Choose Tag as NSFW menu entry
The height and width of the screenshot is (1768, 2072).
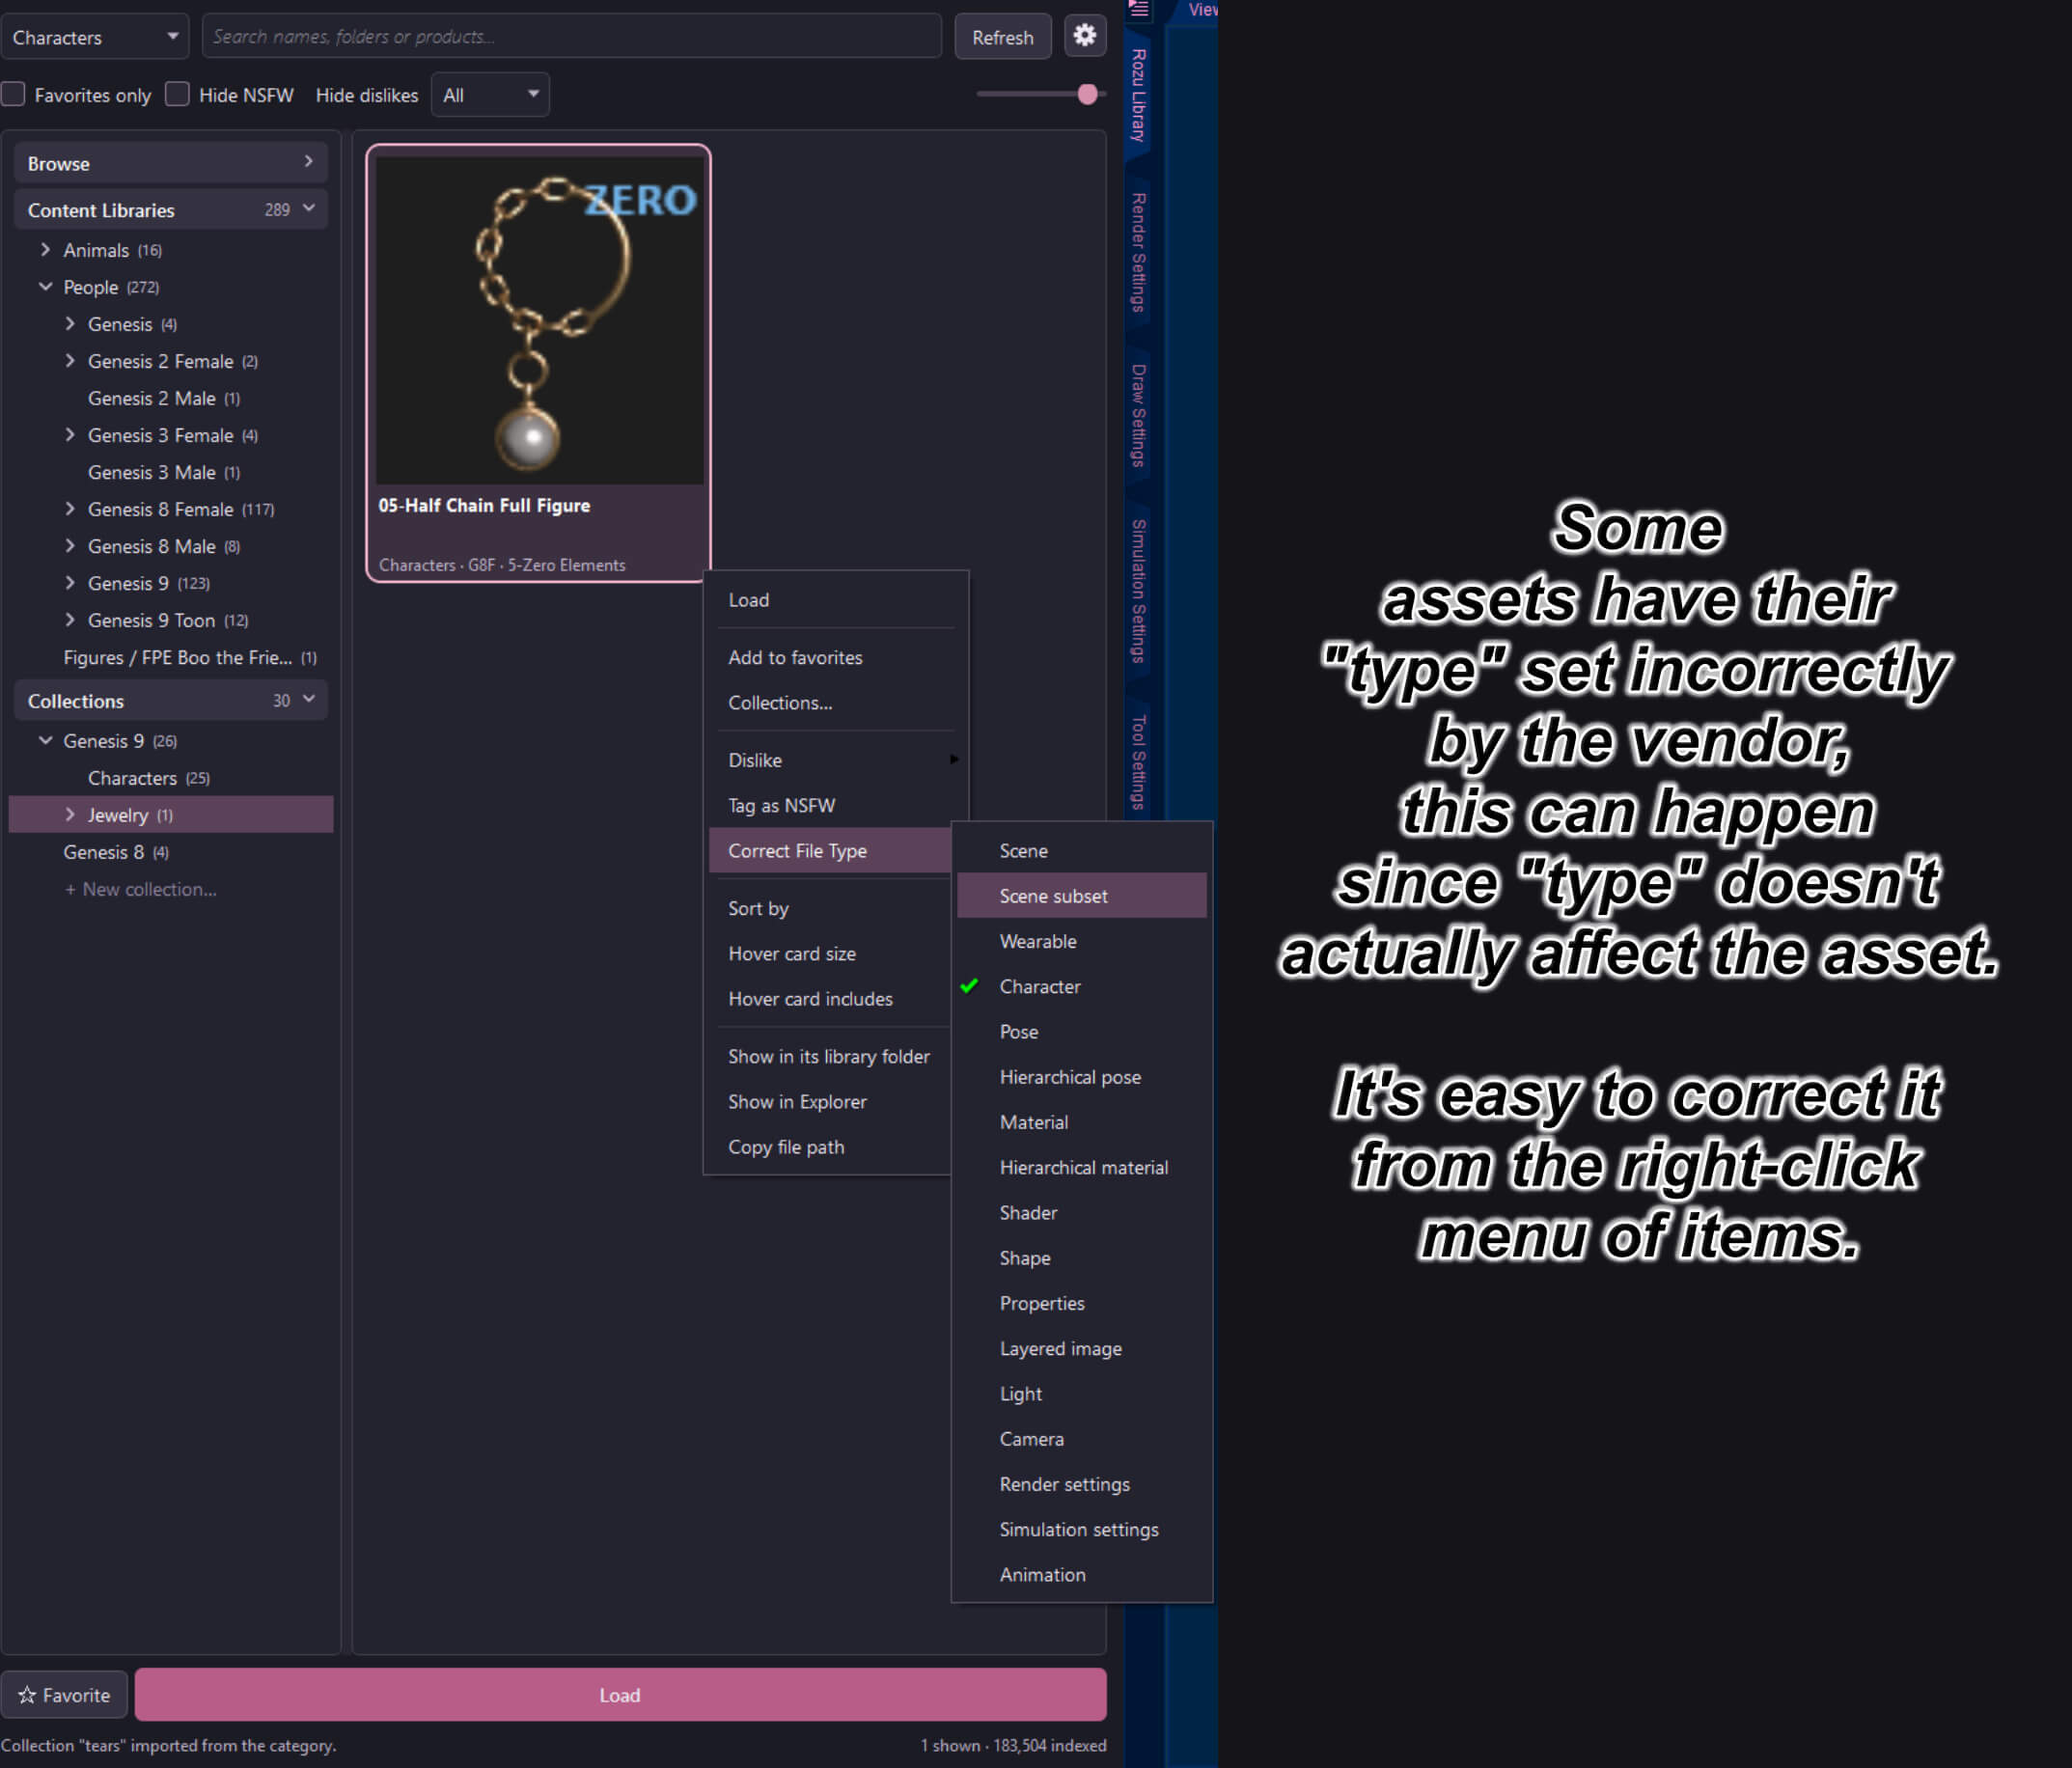tap(835, 805)
